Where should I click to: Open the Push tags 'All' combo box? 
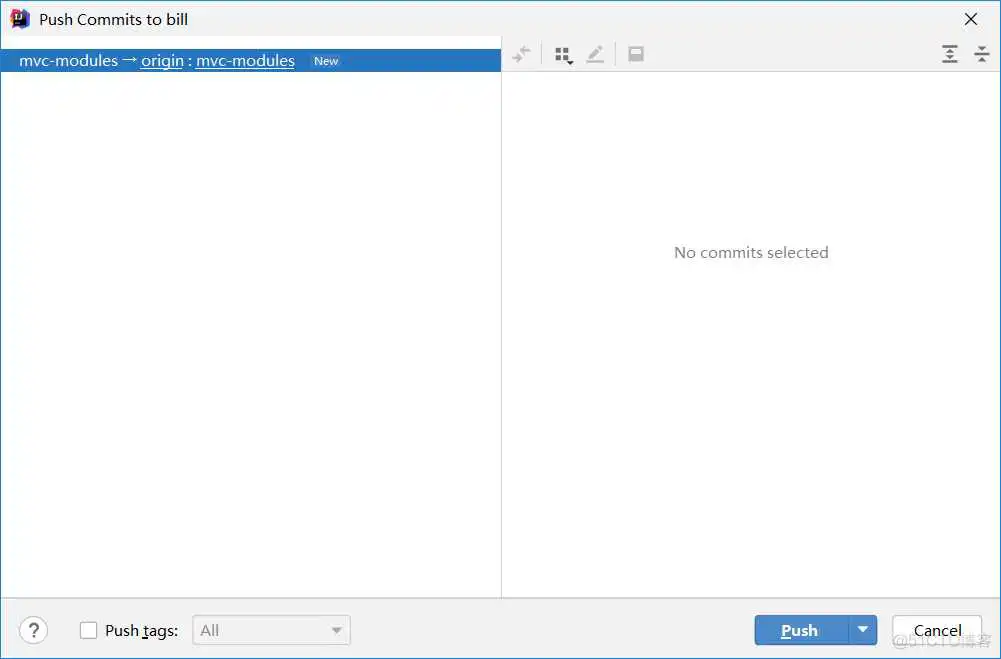tap(271, 630)
